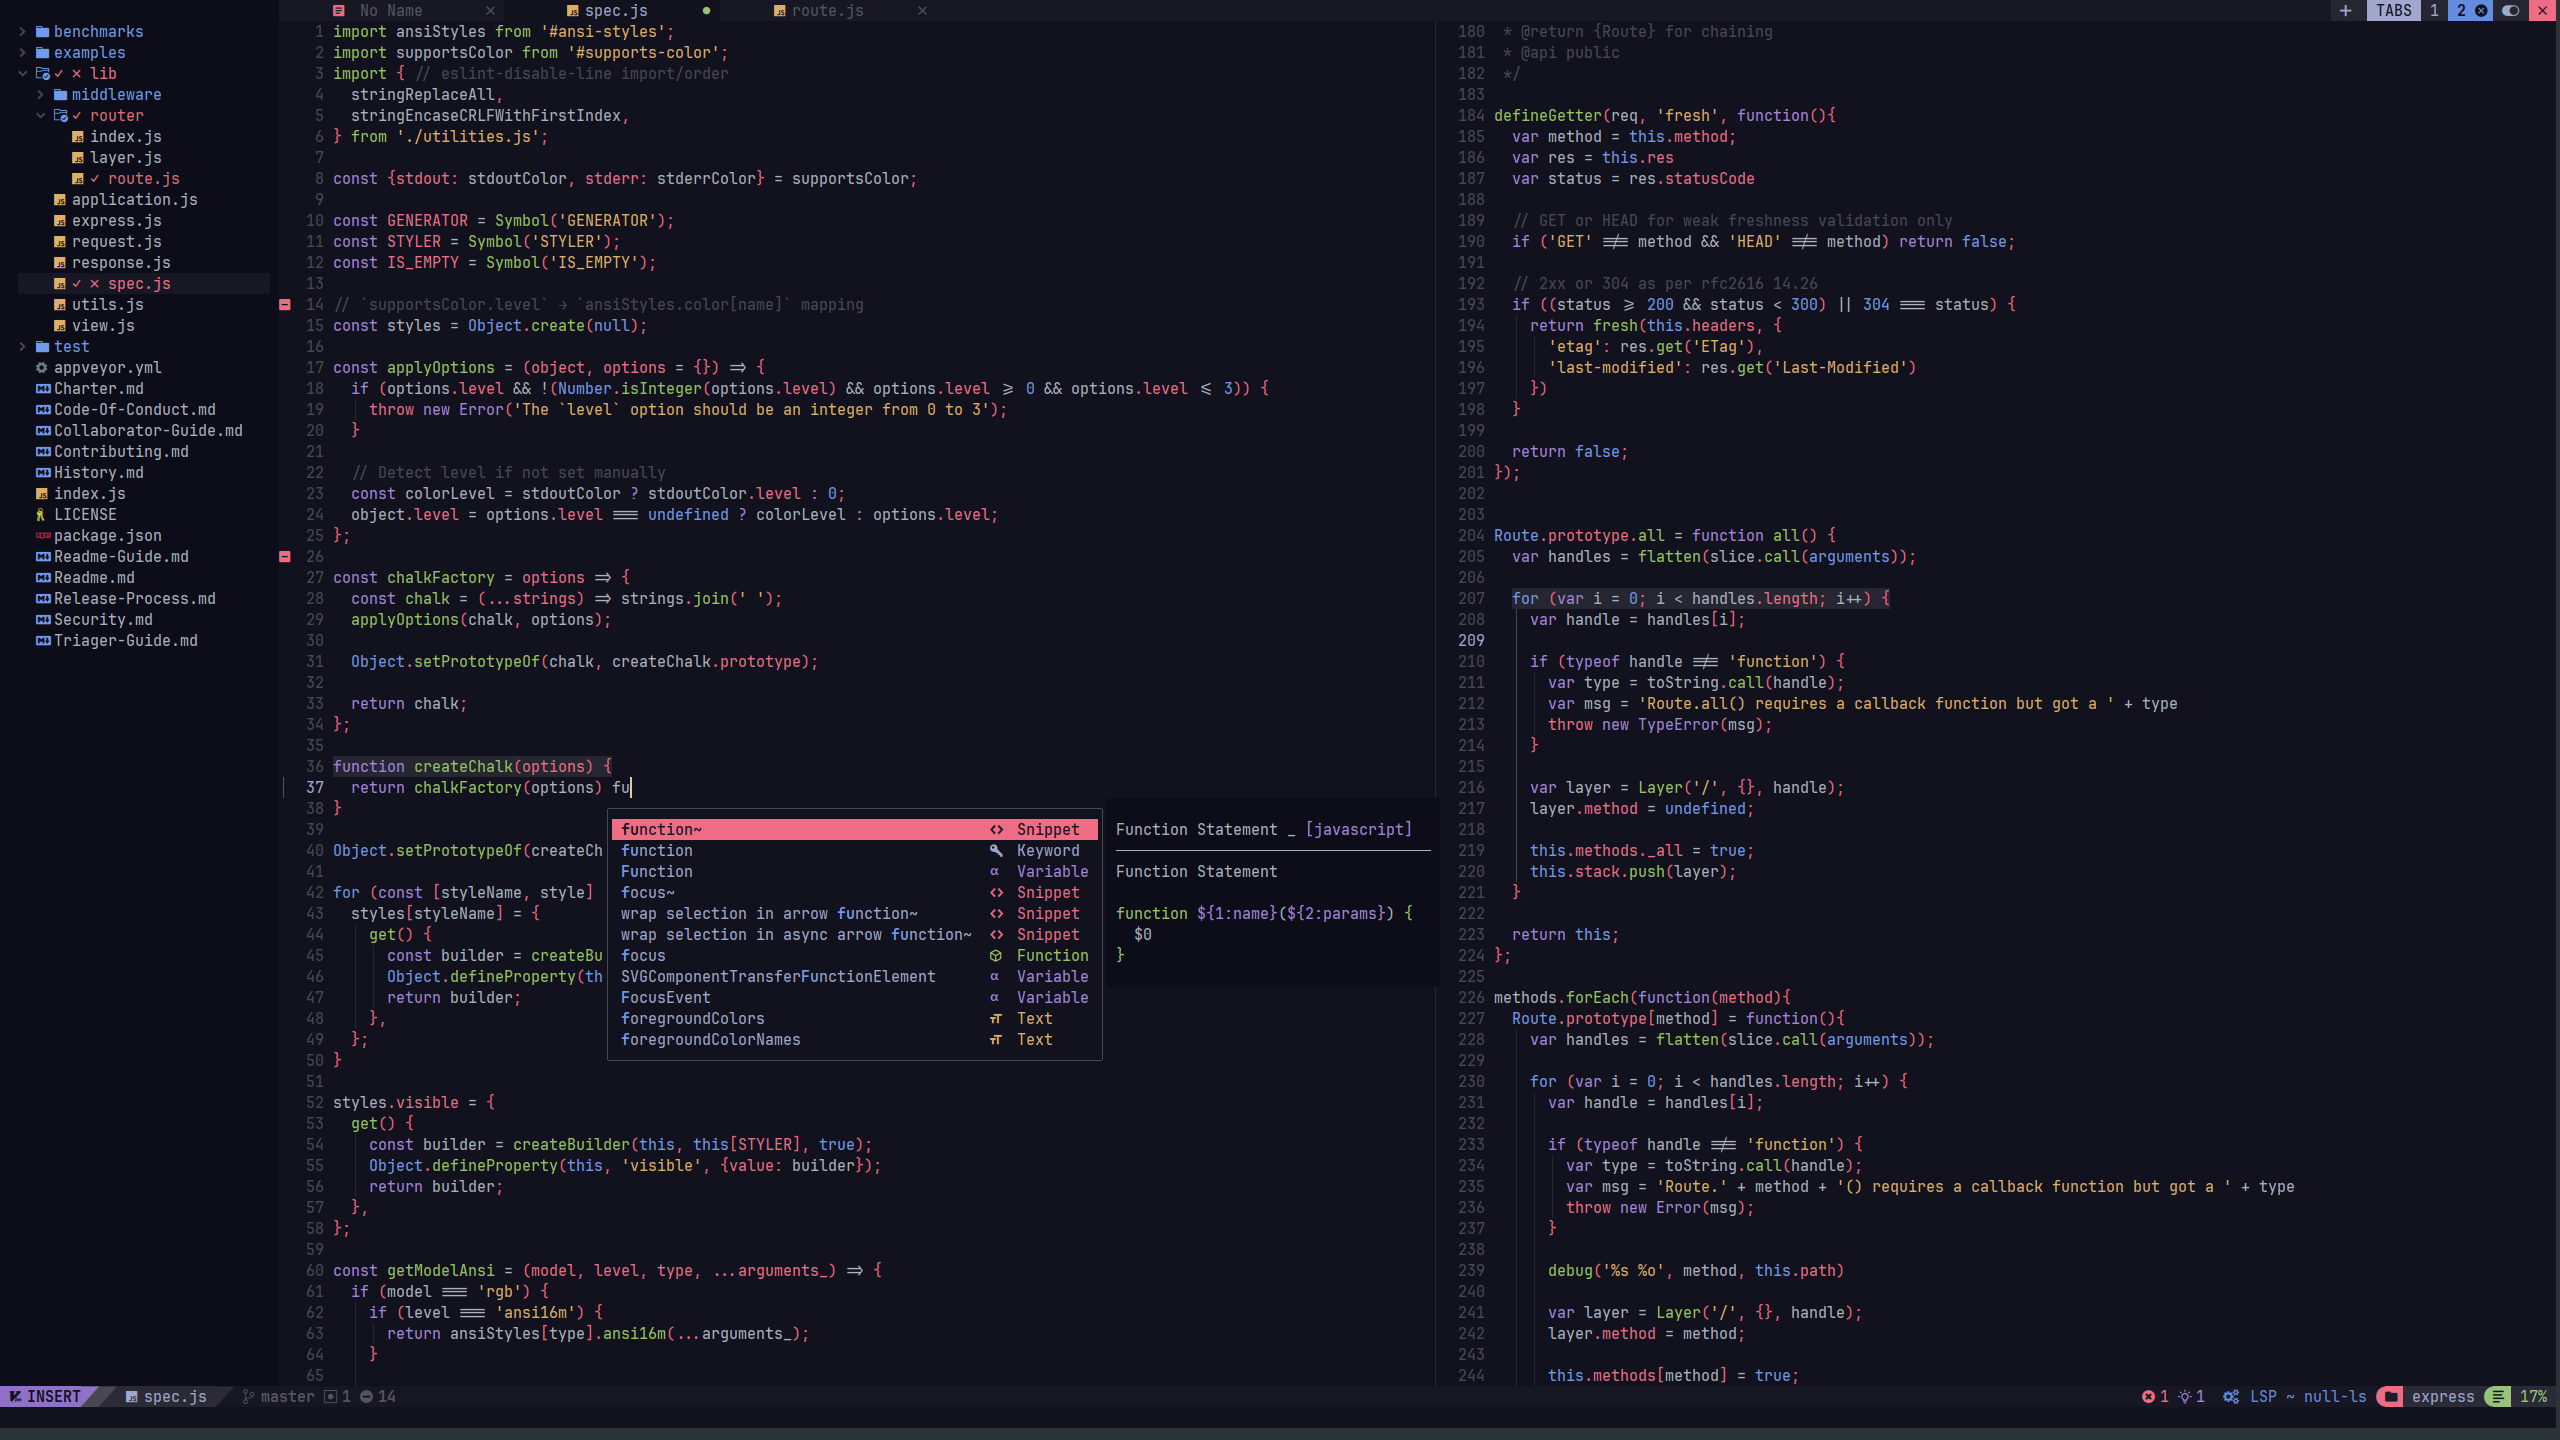Click the LSP gears icon

[2231, 1397]
